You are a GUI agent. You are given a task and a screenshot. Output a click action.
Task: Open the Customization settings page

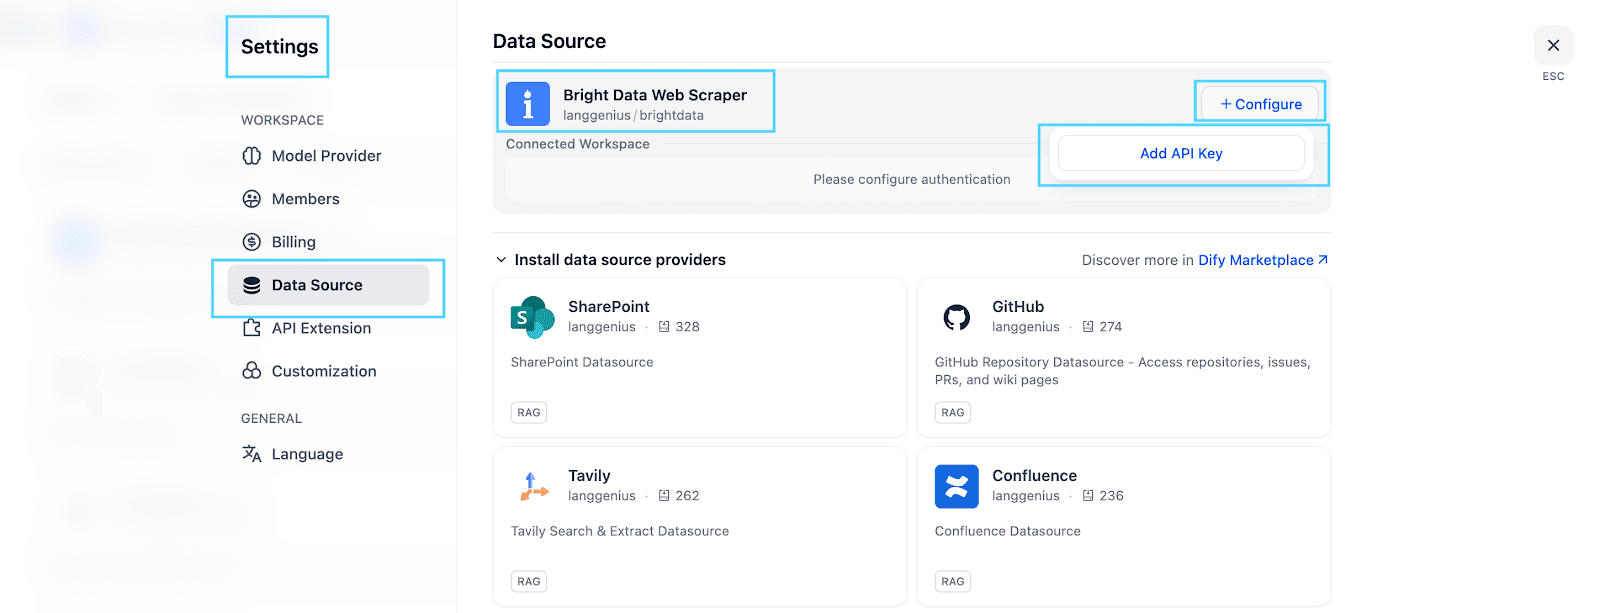coord(323,371)
